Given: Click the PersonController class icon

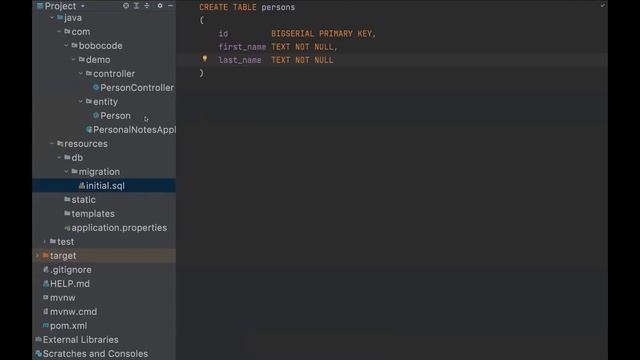Looking at the screenshot, I should [96, 87].
